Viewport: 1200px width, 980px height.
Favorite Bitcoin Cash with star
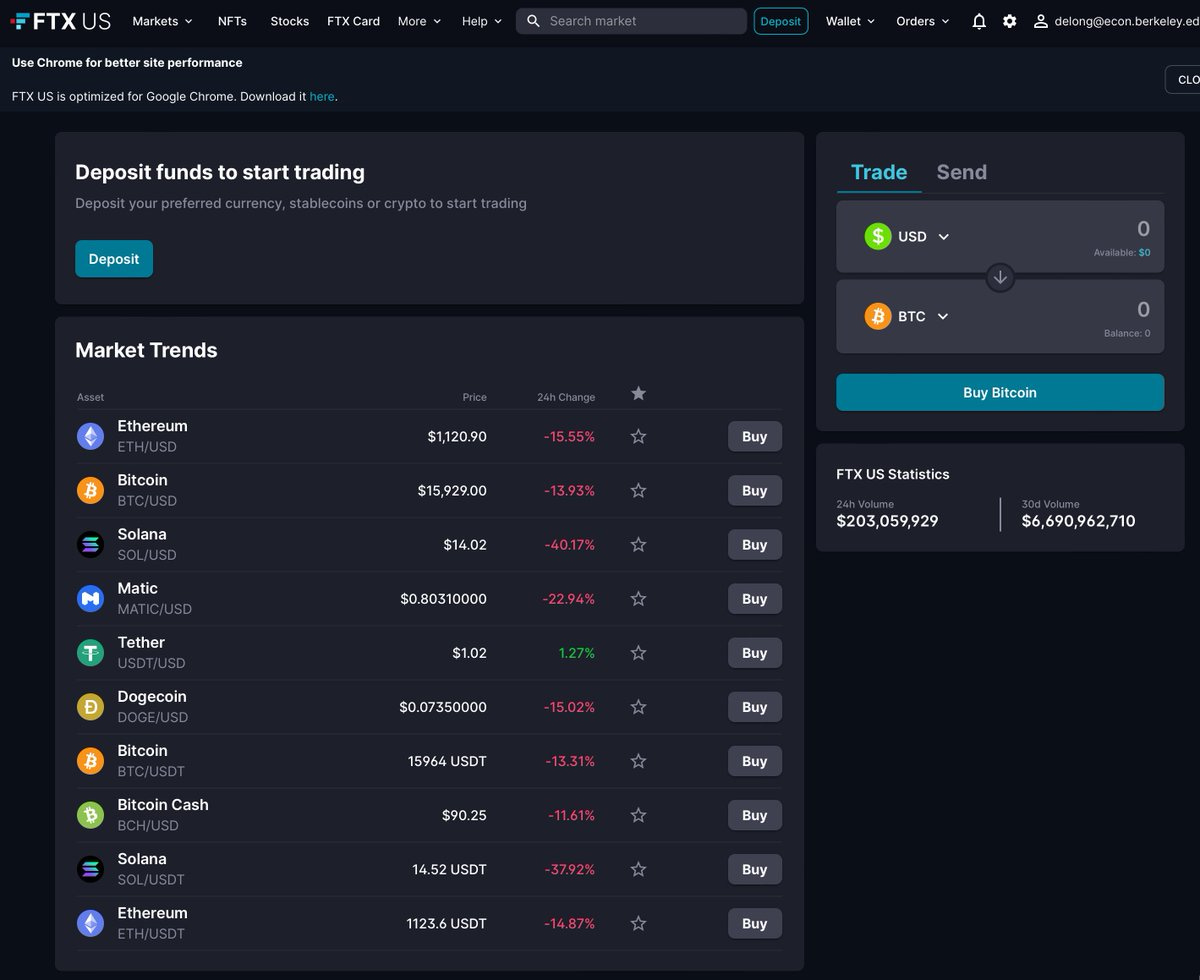(638, 815)
